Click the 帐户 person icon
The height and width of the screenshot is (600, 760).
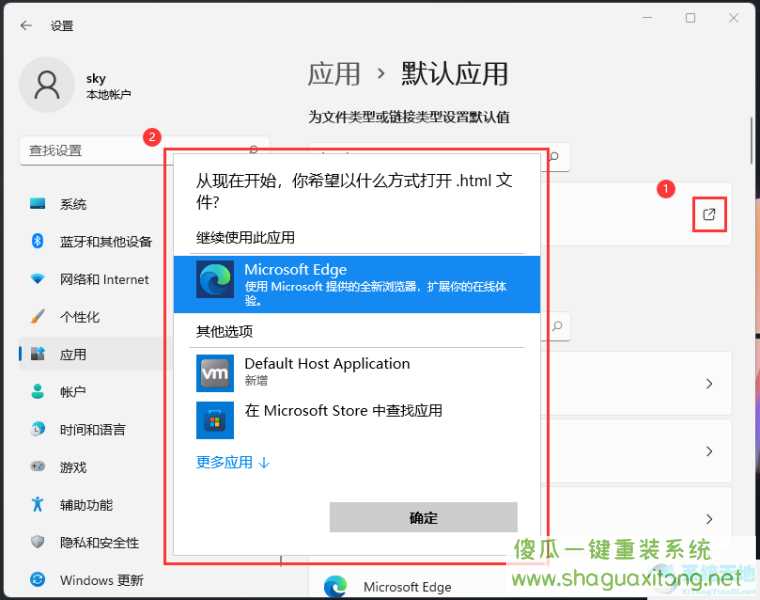[37, 391]
